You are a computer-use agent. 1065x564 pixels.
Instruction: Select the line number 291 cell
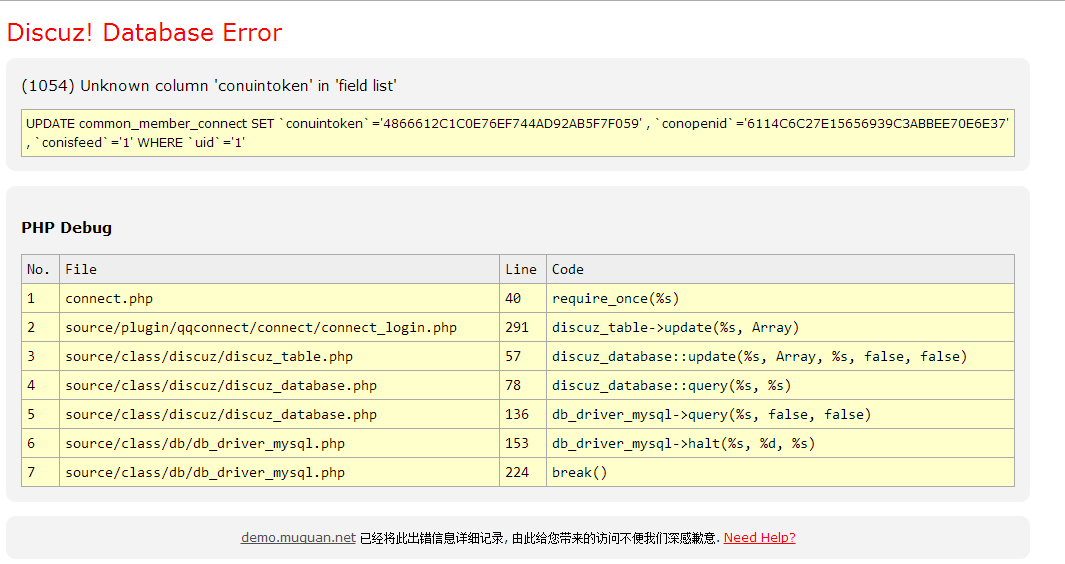(517, 327)
